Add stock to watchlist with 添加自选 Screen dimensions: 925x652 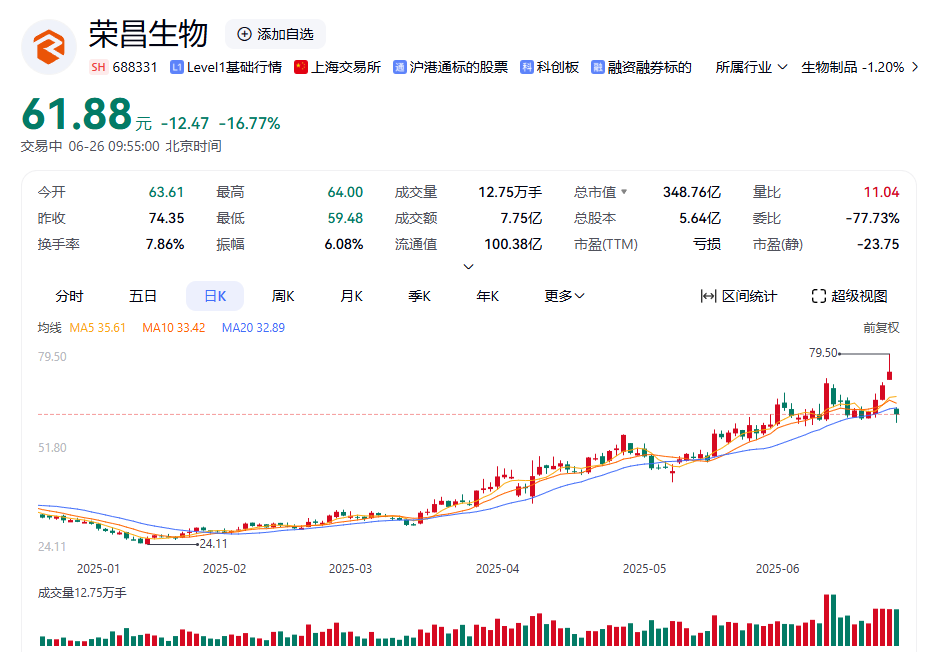click(275, 34)
